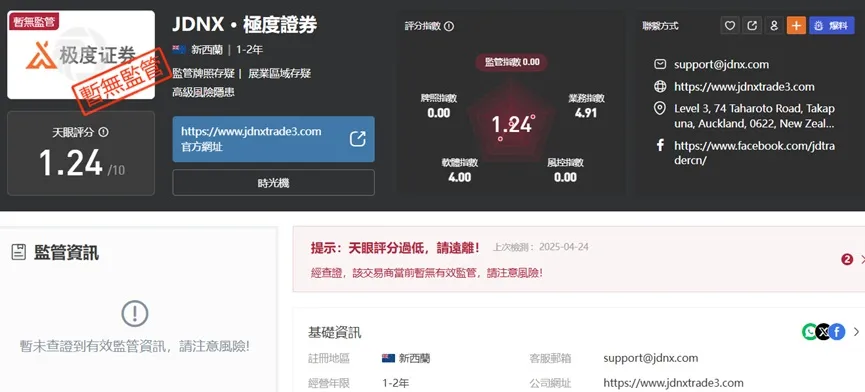
Task: Click the 暫未查證到有效監管資訊 notice text
Action: 135,346
